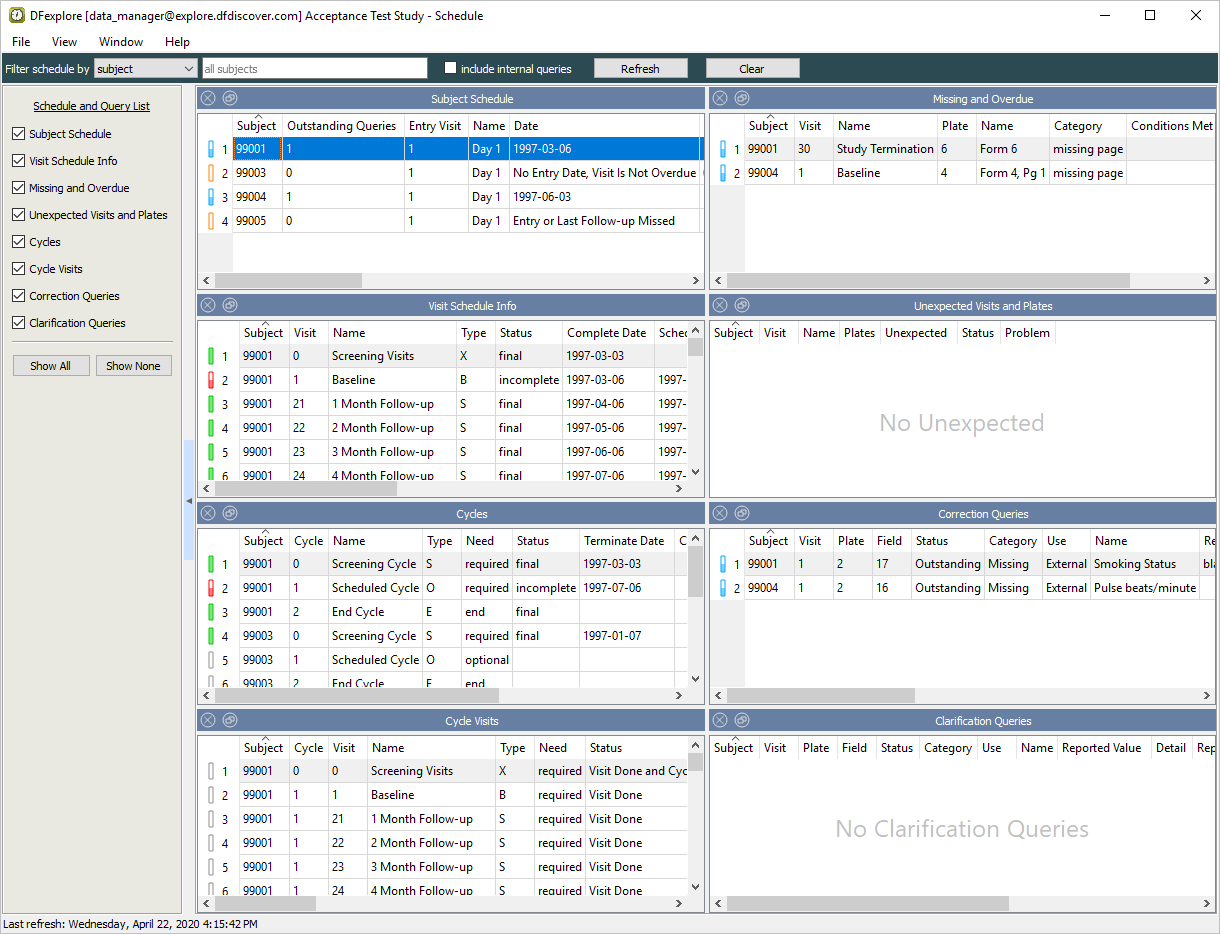Float the Correction Queries panel
Viewport: 1220px width, 934px height.
click(742, 513)
